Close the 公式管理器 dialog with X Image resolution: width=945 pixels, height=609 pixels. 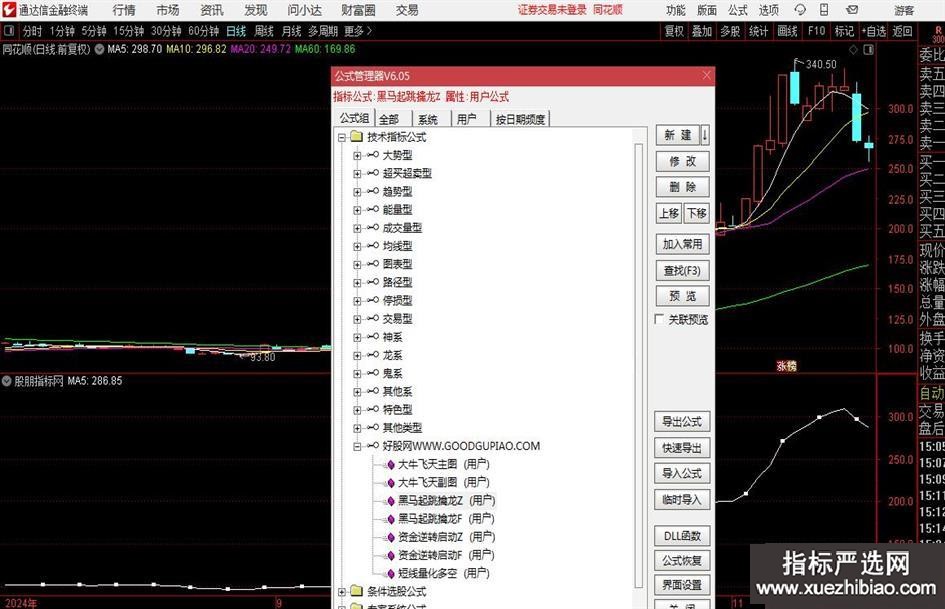coord(706,75)
